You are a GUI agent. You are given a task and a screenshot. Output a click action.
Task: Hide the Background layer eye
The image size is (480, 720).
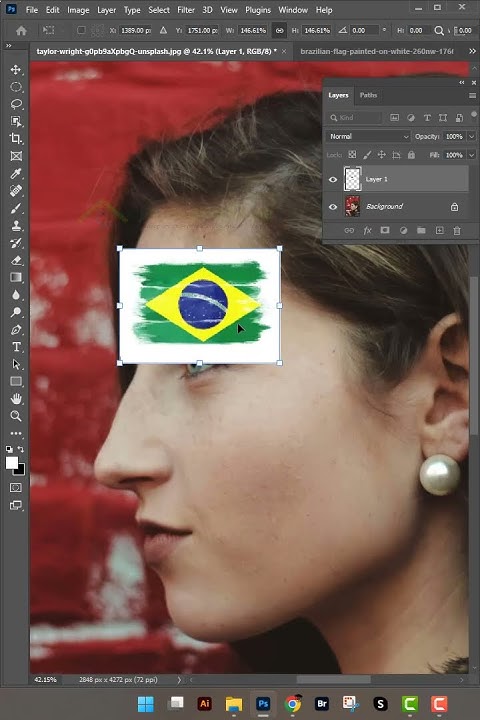pos(333,207)
